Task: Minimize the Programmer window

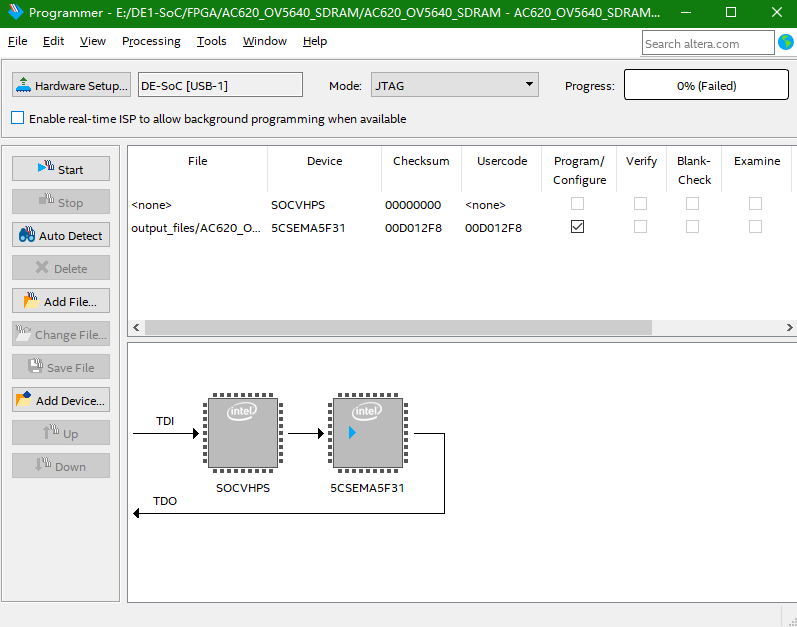Action: click(686, 12)
